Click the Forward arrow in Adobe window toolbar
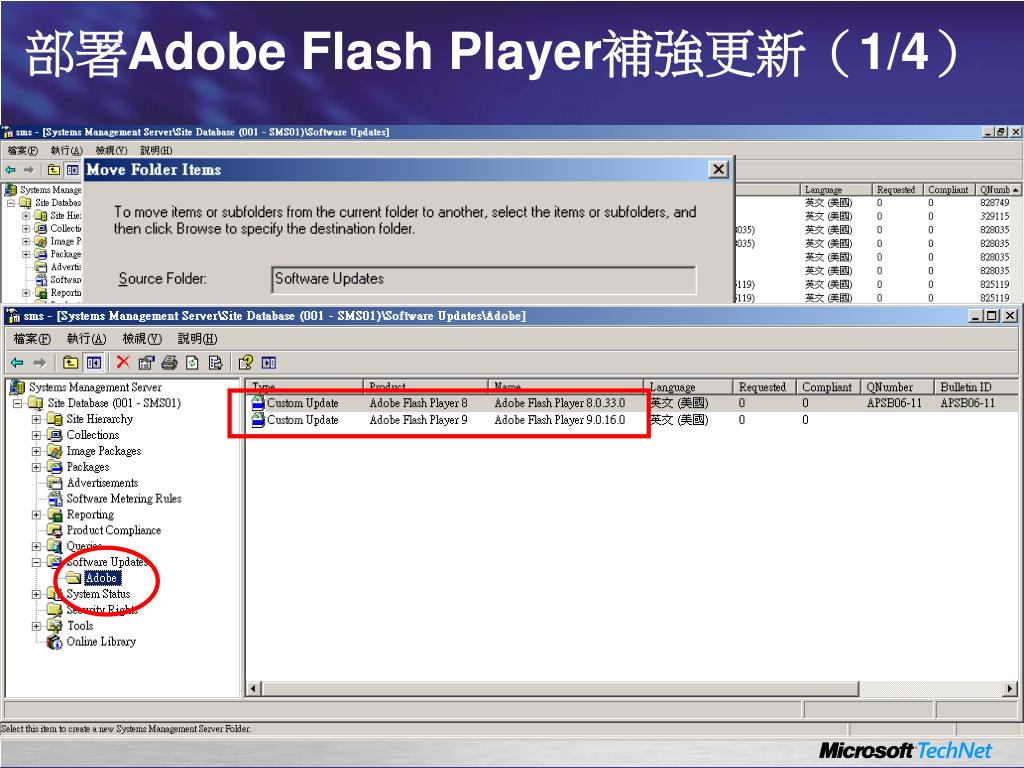Screen dimensions: 1024x768 [40, 362]
